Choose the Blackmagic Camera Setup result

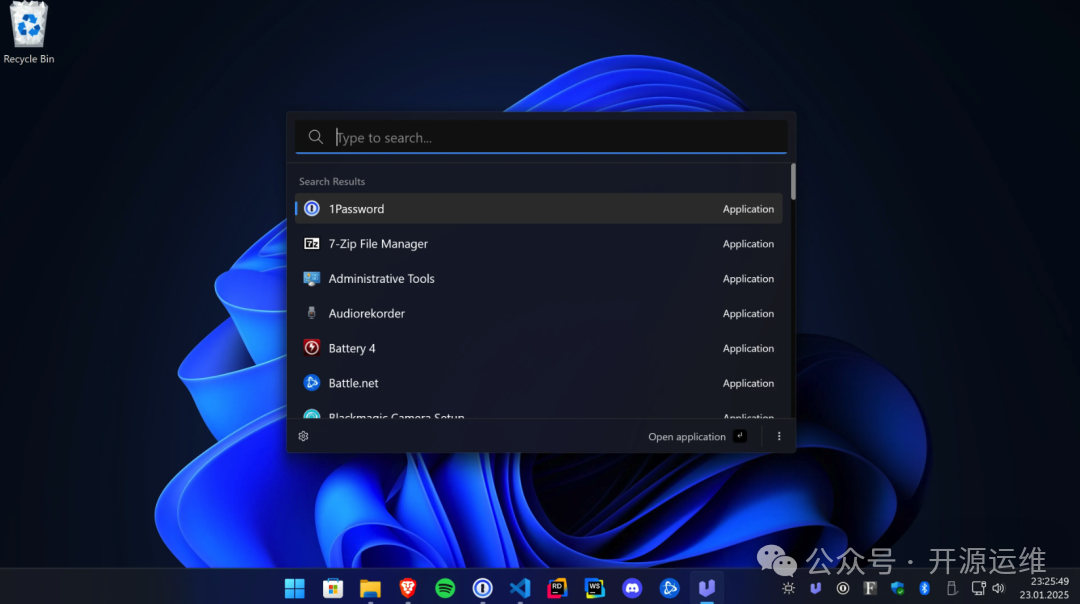click(396, 415)
